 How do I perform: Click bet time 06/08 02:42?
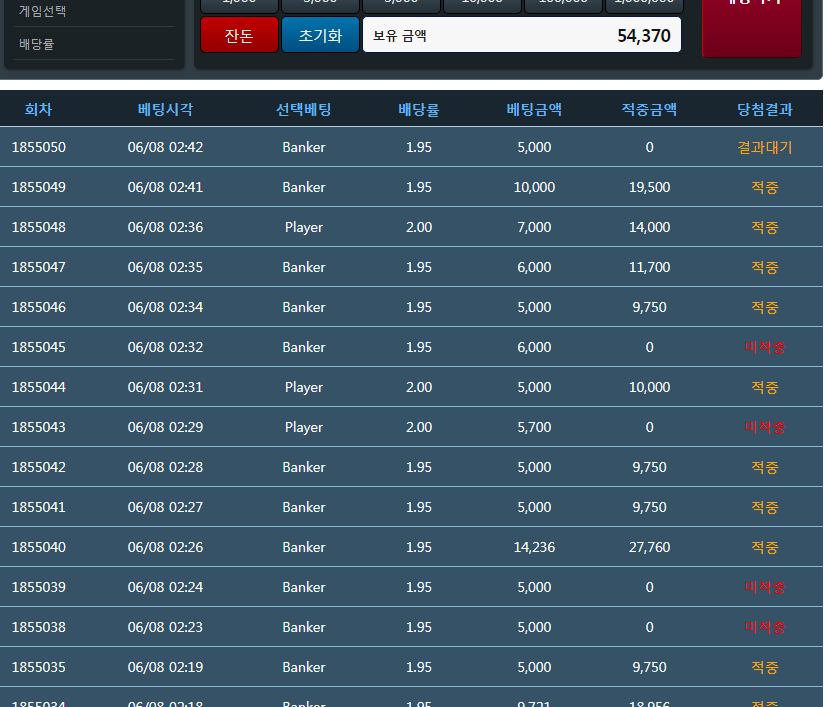165,147
